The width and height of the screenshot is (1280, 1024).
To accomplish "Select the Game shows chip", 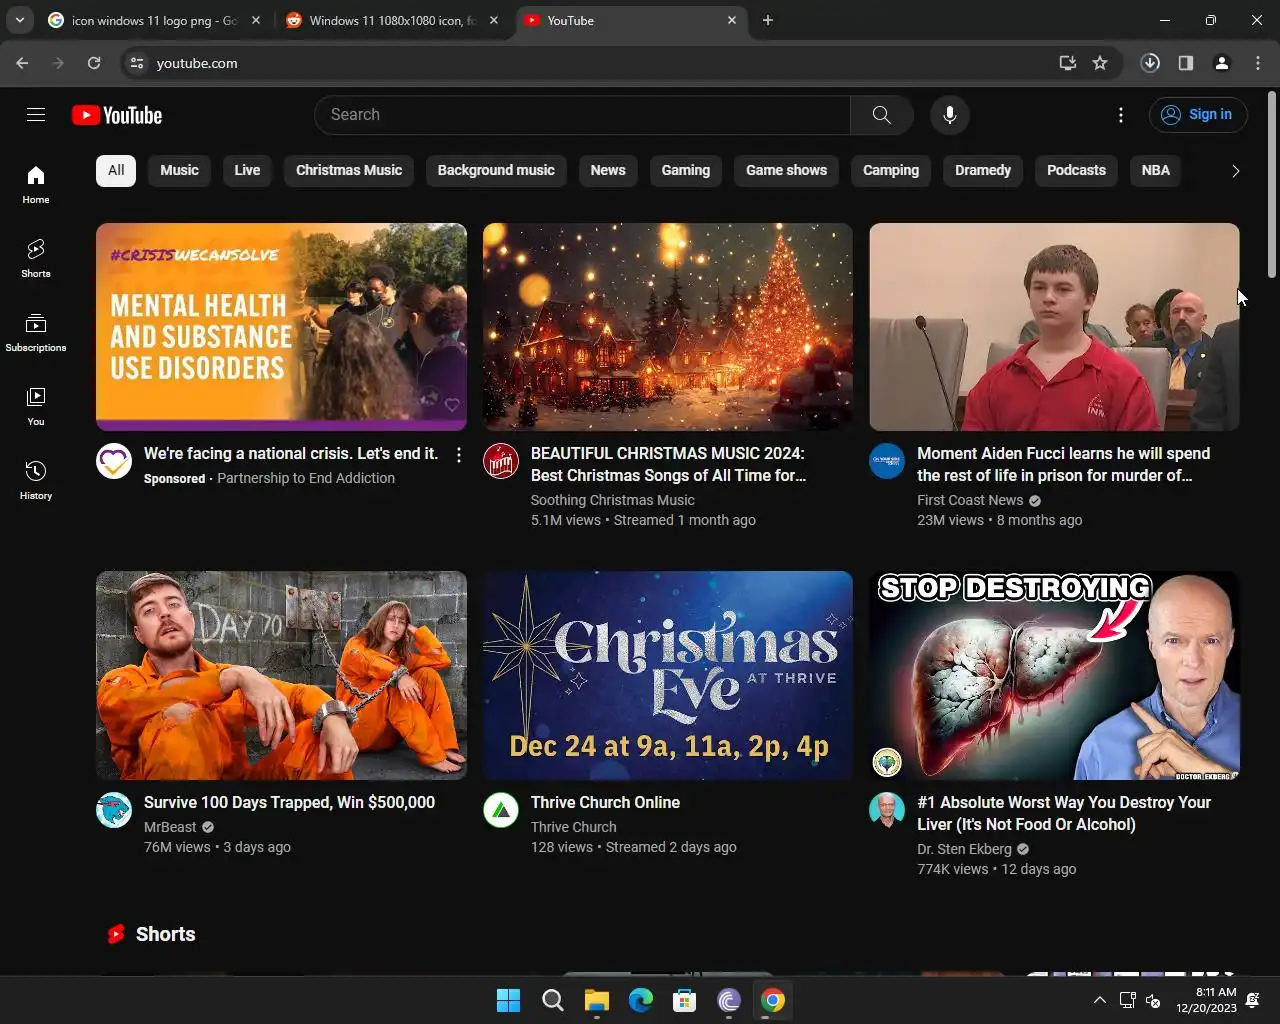I will point(787,170).
